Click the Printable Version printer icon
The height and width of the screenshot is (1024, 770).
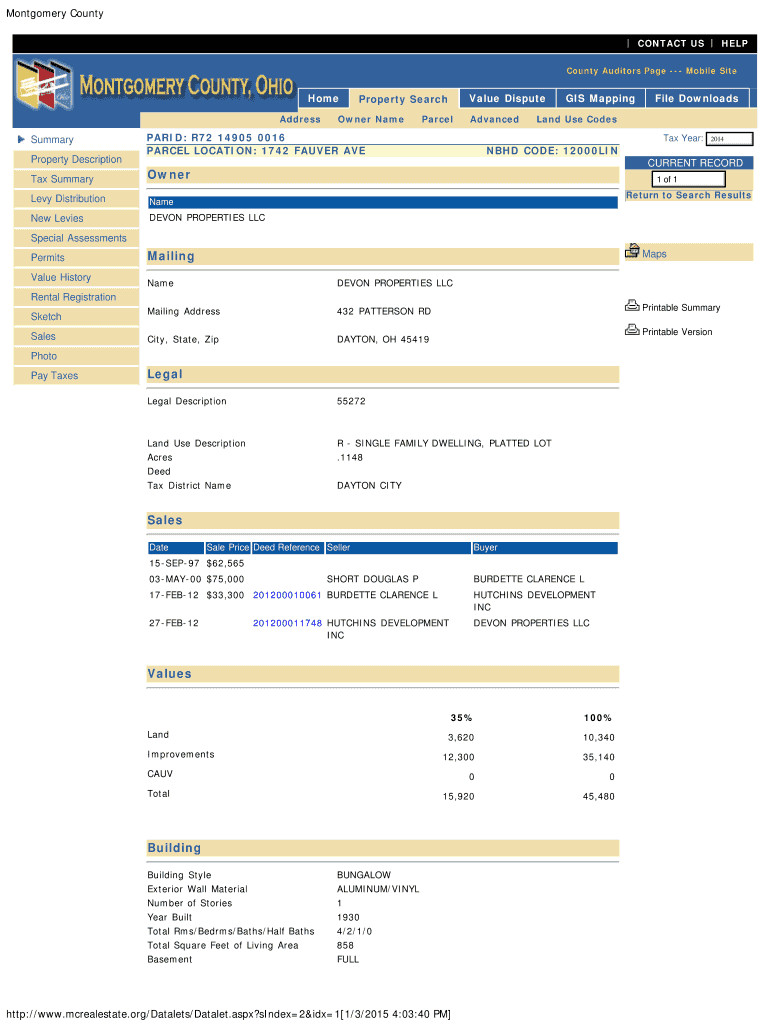(x=632, y=330)
